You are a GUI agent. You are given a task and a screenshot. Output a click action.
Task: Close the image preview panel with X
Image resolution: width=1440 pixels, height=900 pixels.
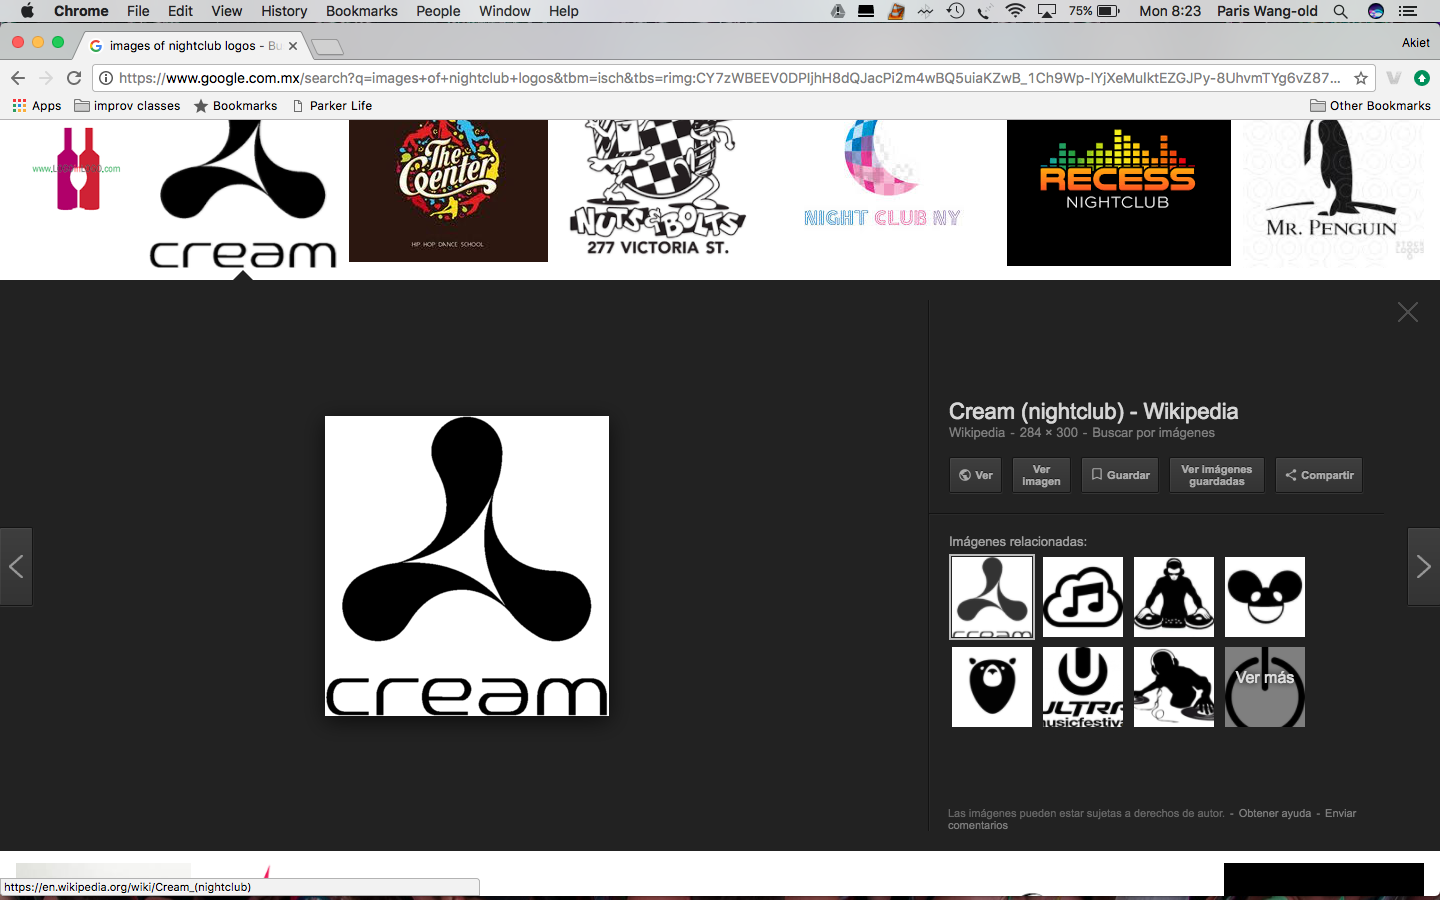(x=1408, y=313)
